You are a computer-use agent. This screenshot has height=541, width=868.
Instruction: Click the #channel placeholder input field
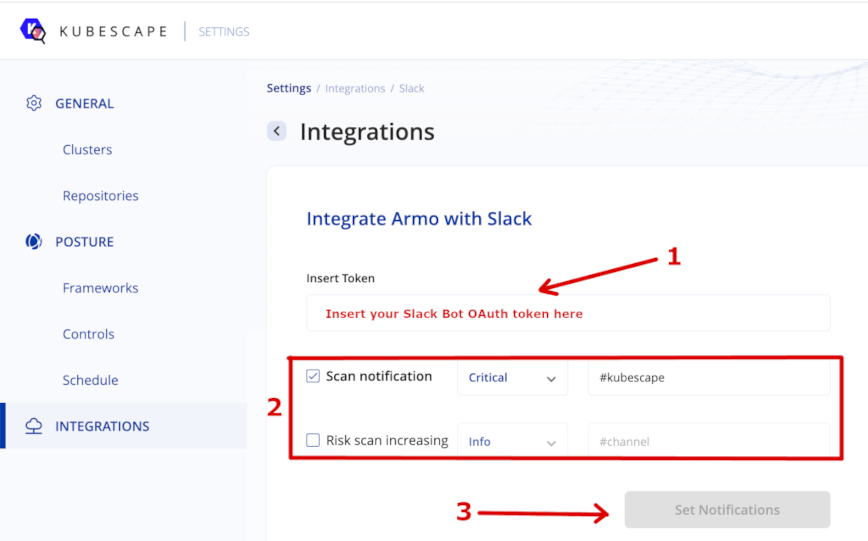click(709, 441)
